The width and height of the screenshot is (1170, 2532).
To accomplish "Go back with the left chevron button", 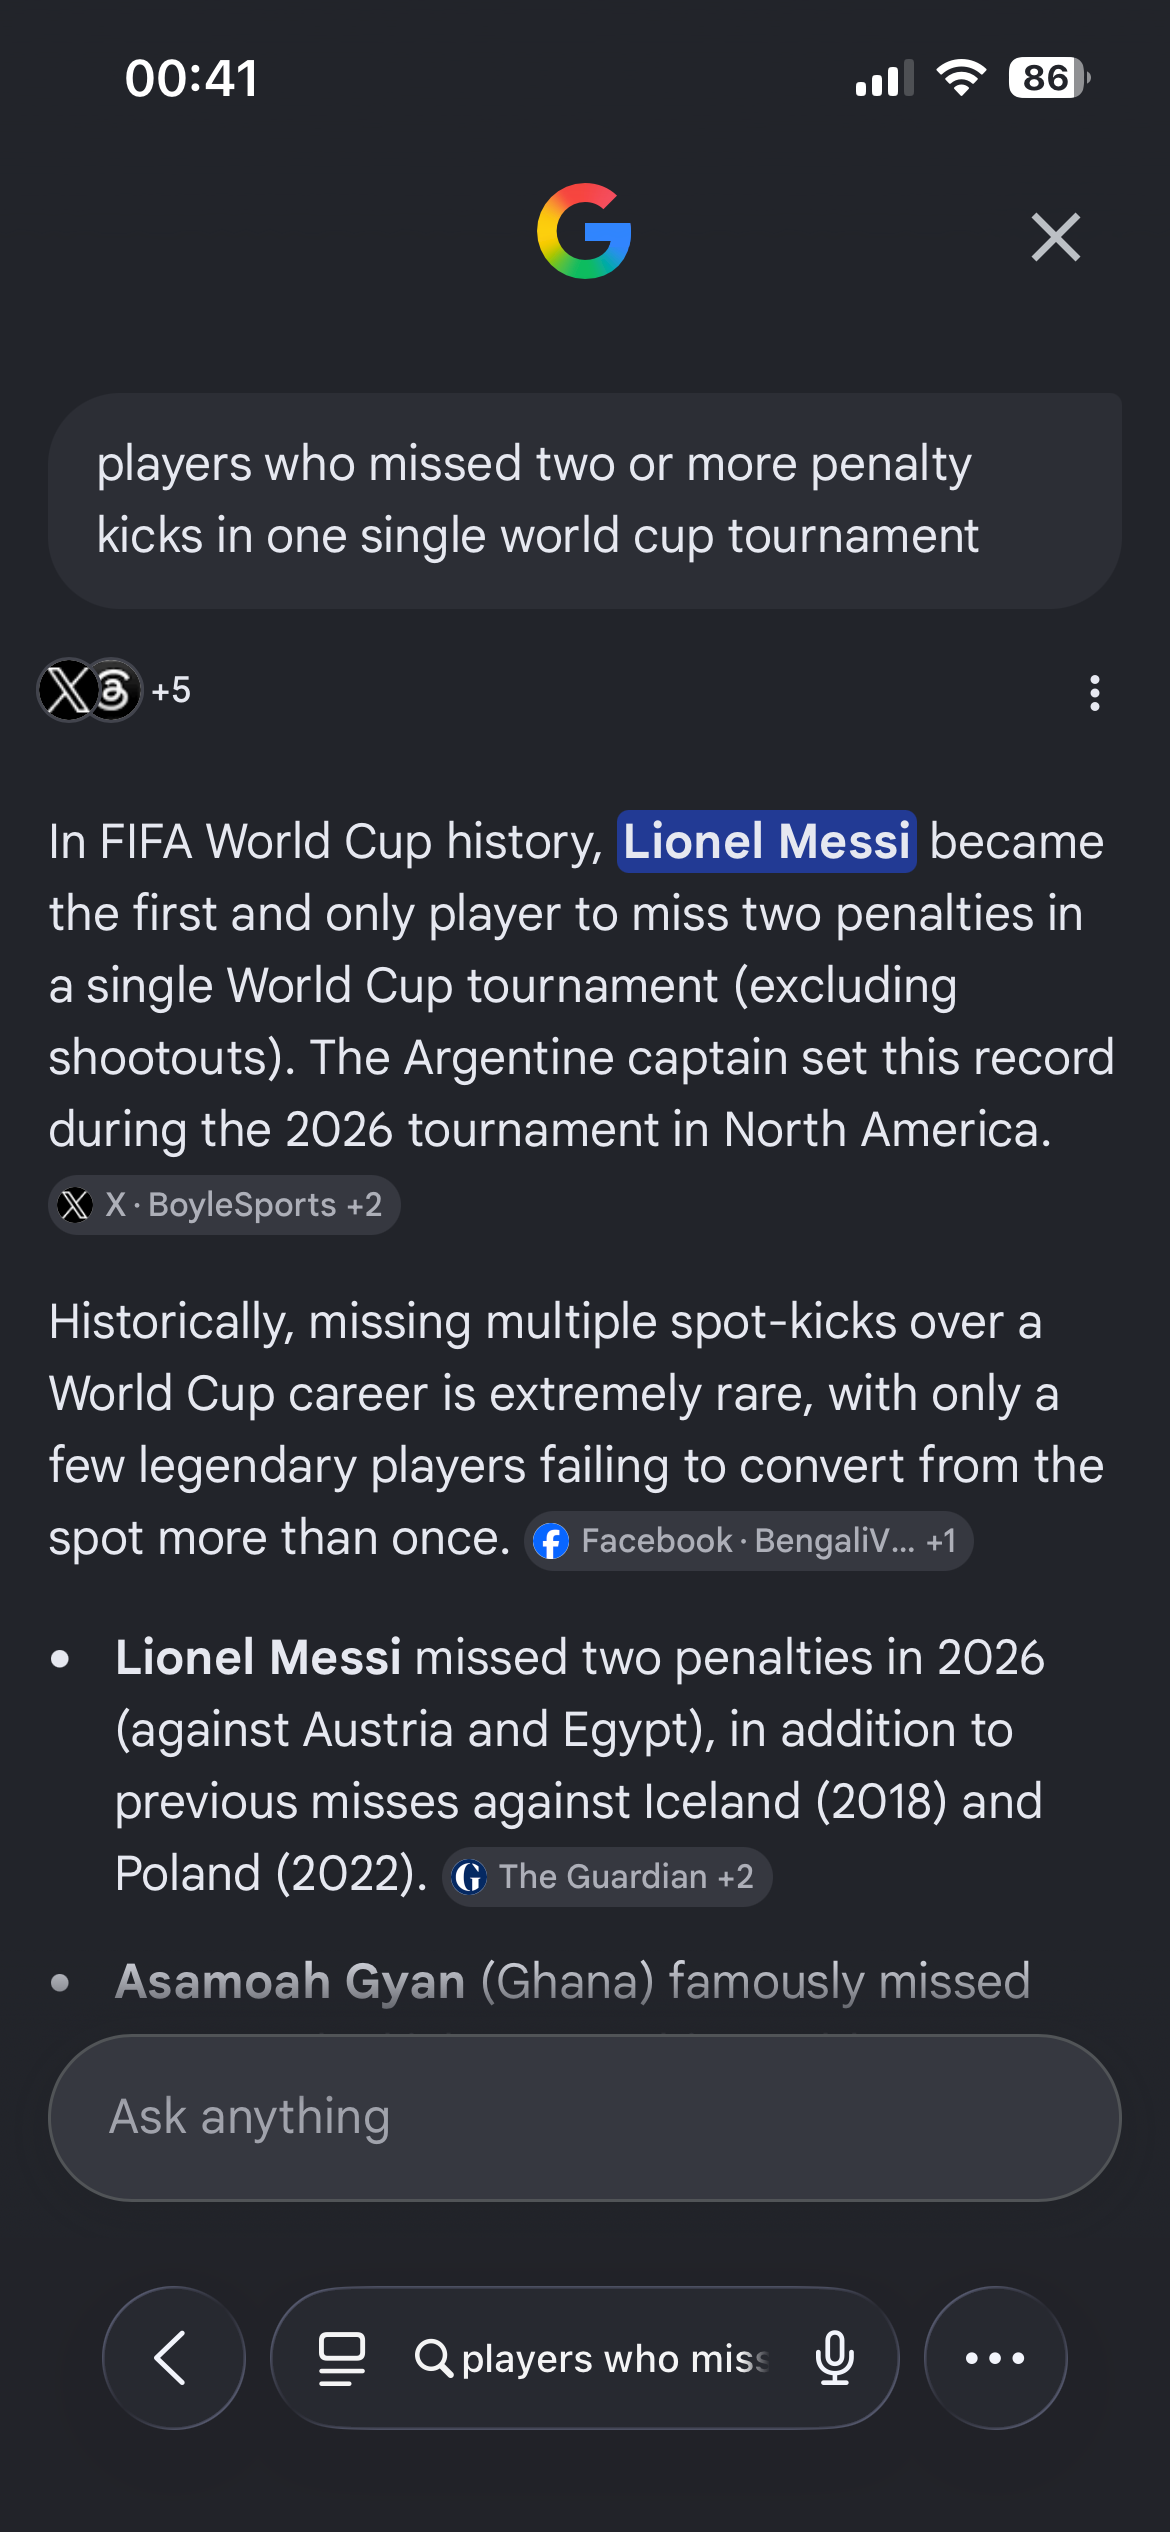I will 174,2358.
